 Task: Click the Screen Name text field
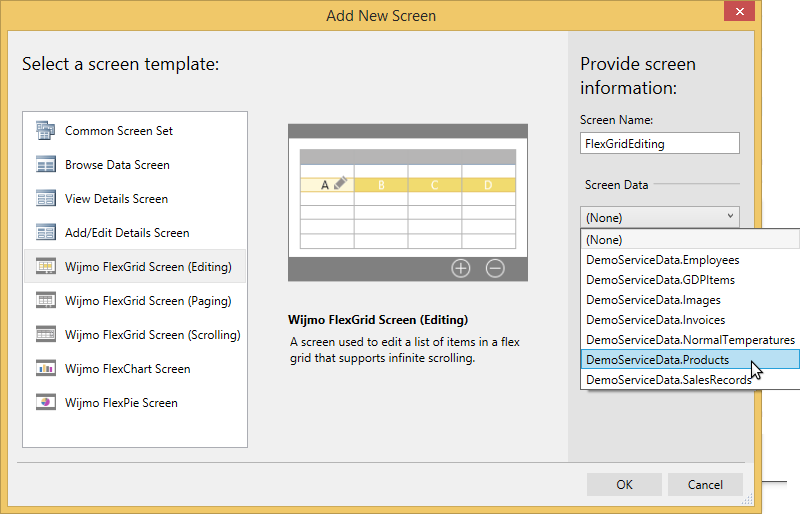click(x=659, y=143)
